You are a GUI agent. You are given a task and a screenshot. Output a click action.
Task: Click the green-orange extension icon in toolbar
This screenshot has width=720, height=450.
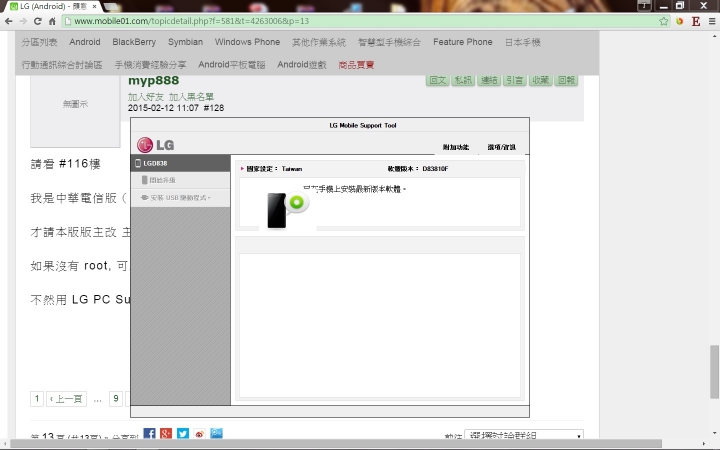tap(680, 21)
